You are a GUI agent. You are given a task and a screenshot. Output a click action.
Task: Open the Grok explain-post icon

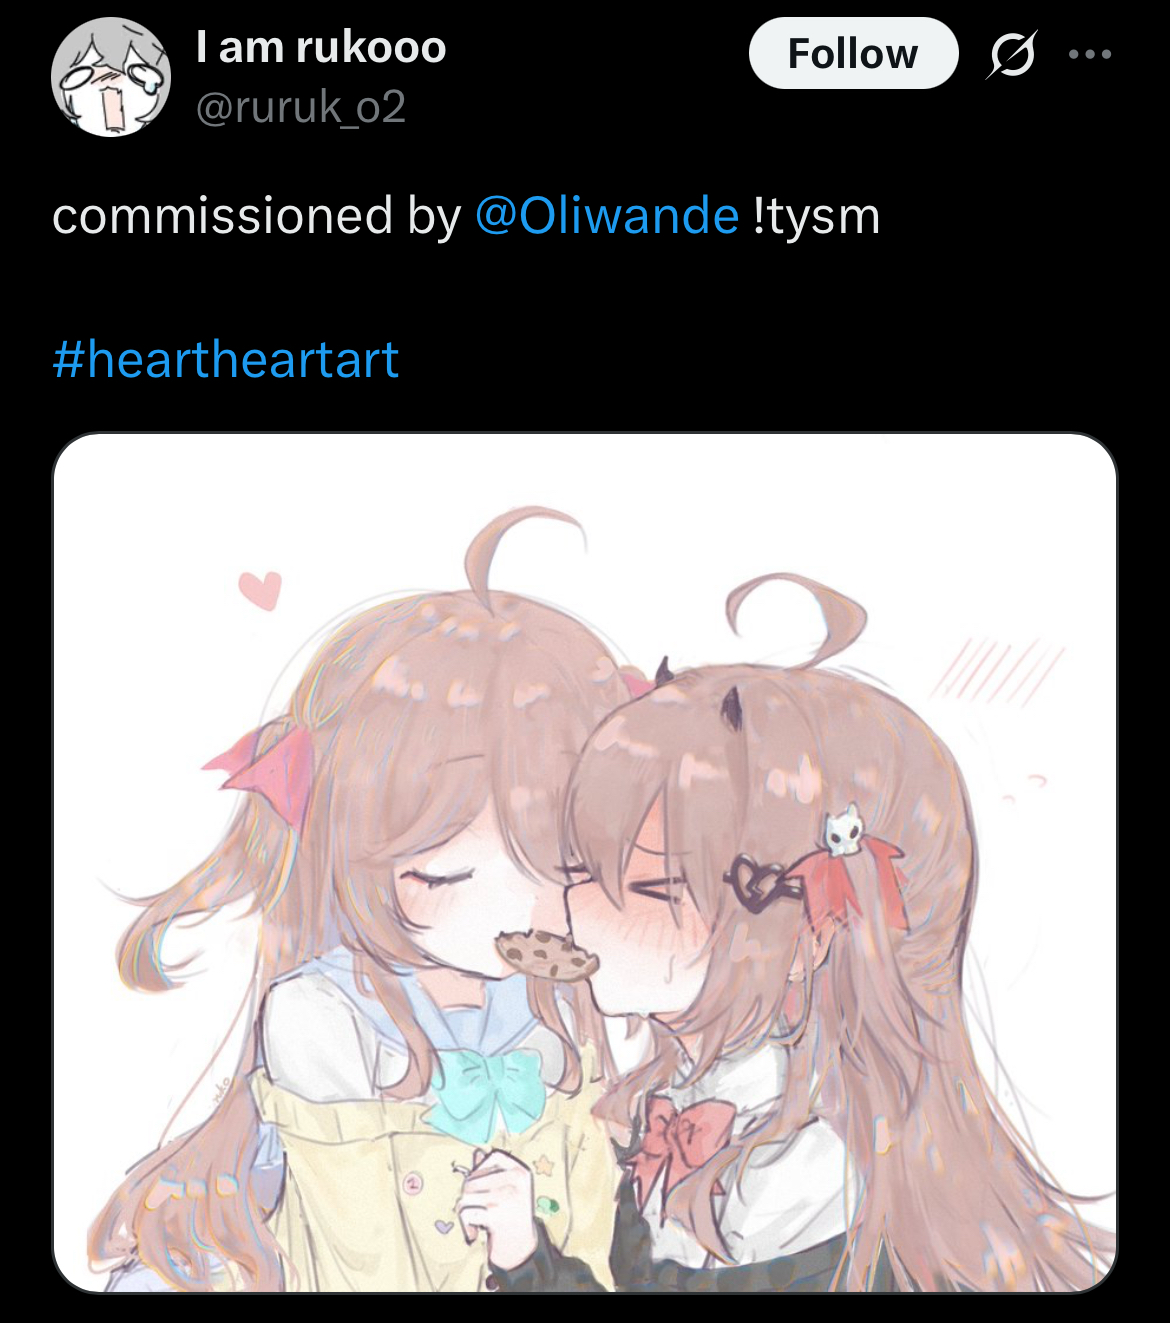point(1011,54)
